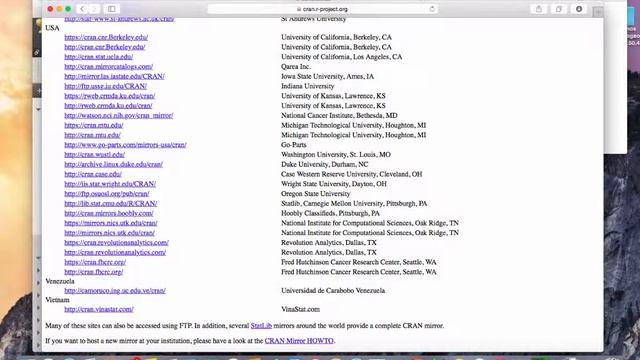Click Iowa State University, Ames text
640x360 pixels.
327,76
